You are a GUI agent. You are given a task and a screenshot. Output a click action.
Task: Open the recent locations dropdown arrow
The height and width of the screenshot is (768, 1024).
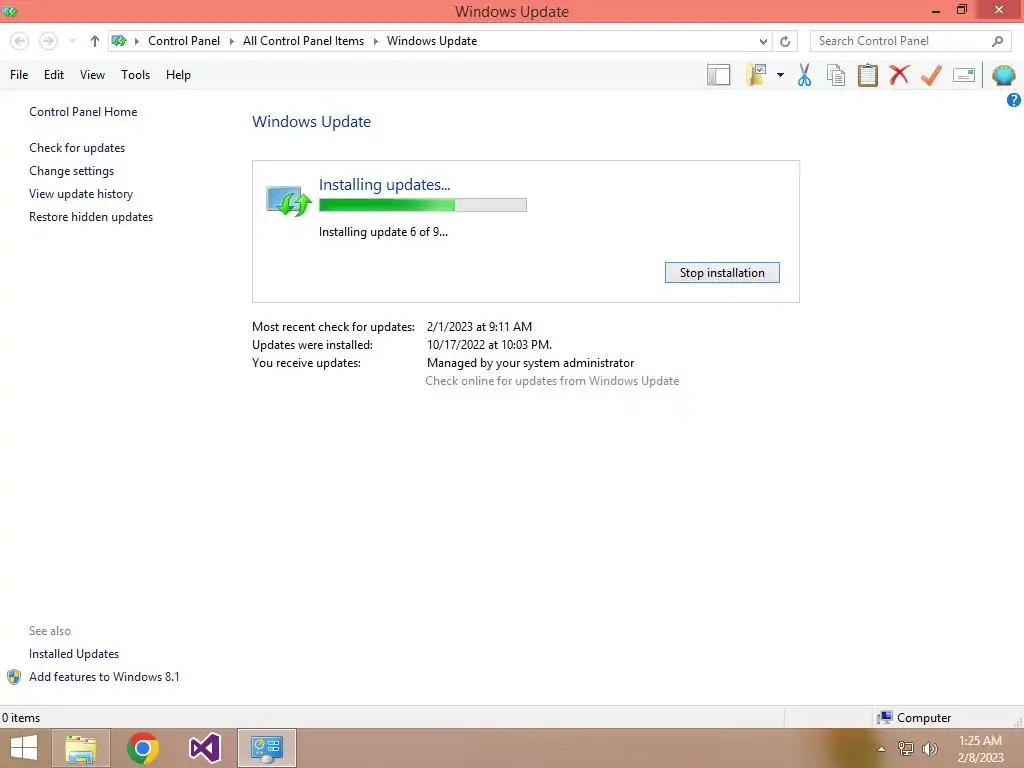point(72,41)
